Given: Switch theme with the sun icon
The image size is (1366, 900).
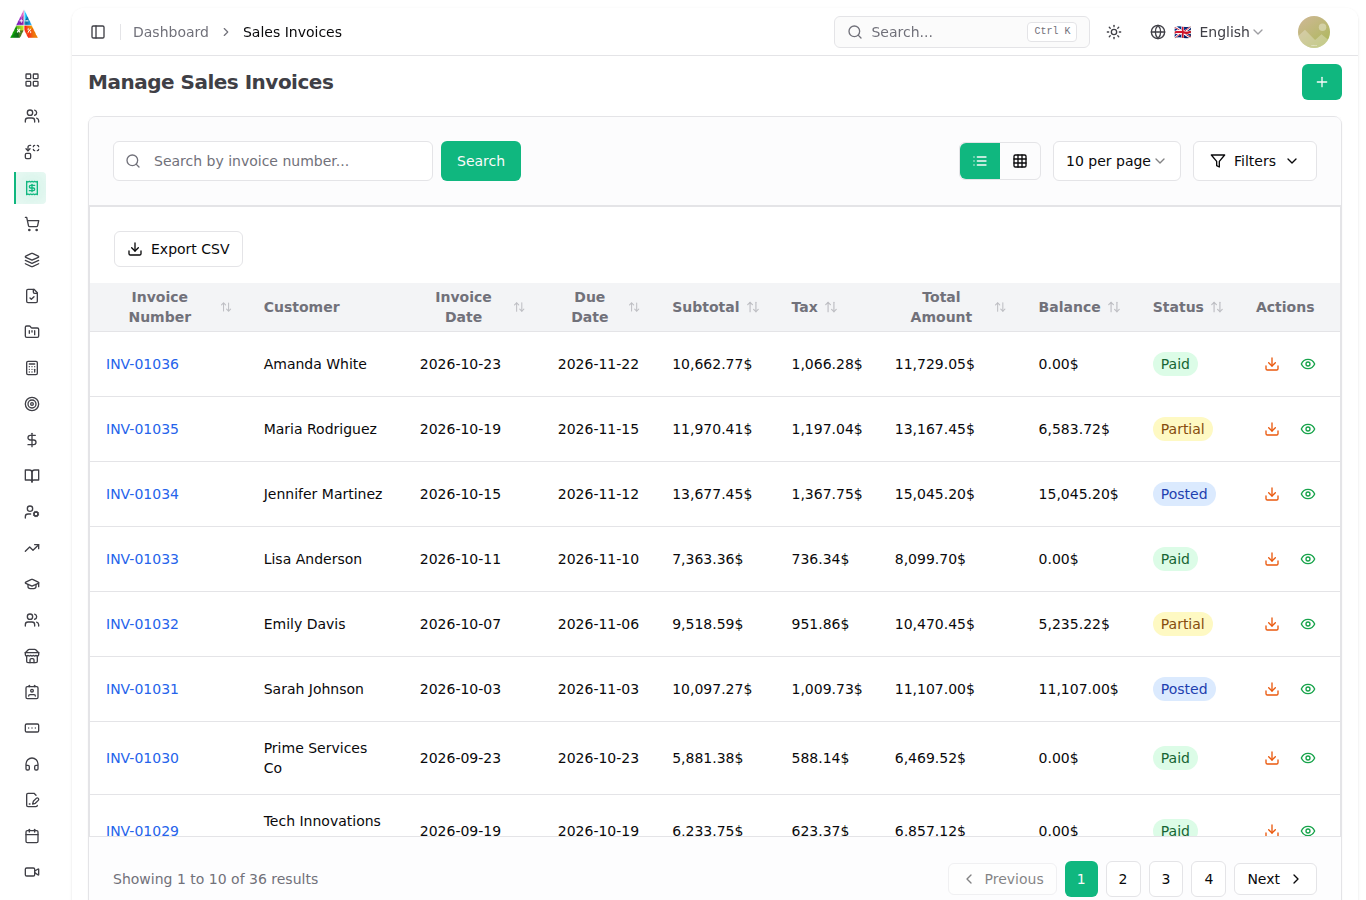Looking at the screenshot, I should (1114, 32).
